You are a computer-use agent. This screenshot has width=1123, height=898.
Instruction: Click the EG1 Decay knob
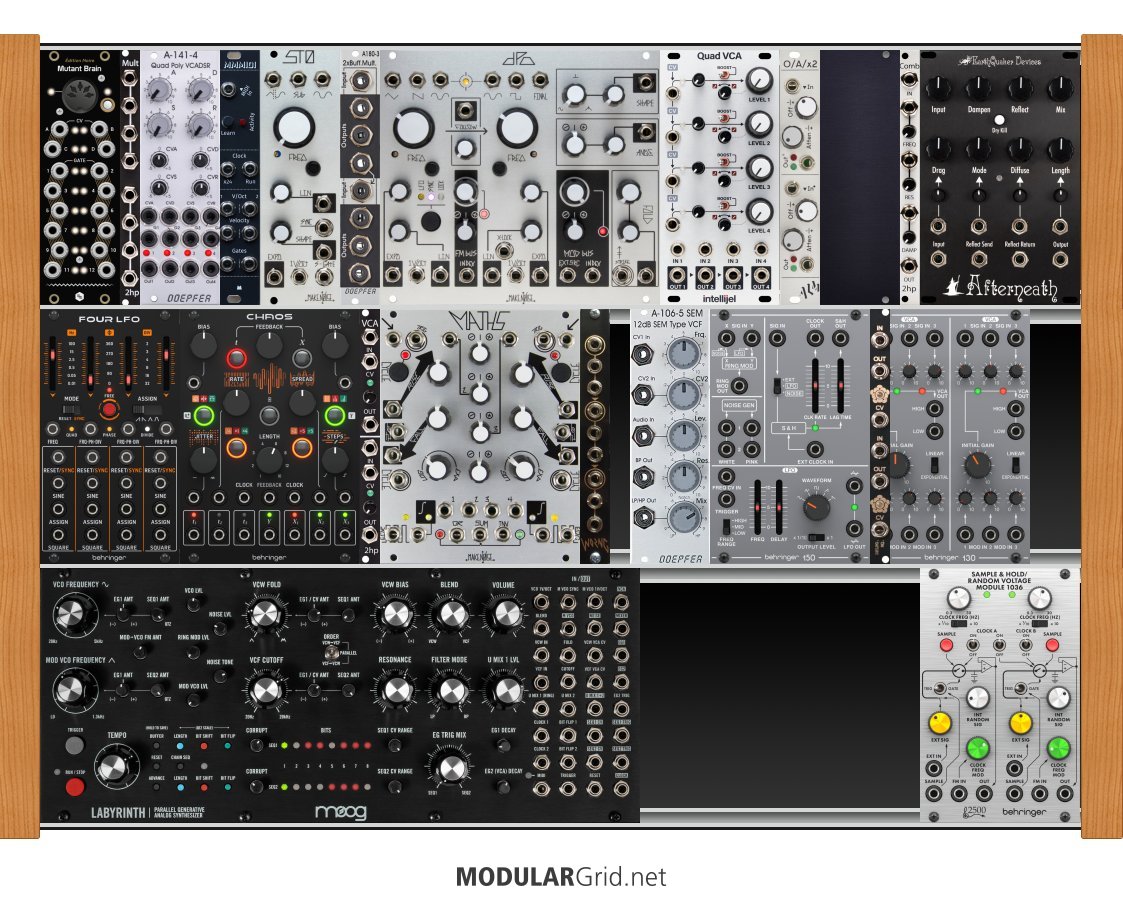[x=503, y=745]
